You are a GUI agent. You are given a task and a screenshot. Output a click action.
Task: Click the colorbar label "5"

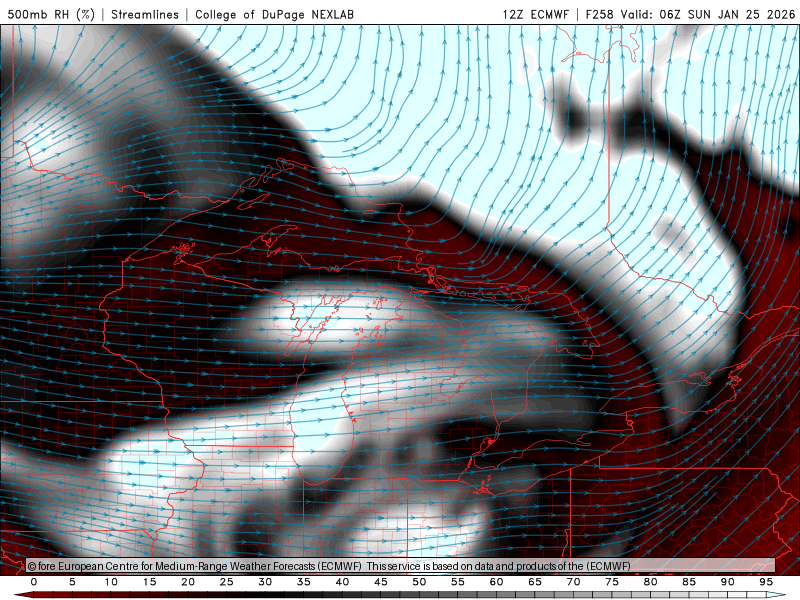coord(72,582)
